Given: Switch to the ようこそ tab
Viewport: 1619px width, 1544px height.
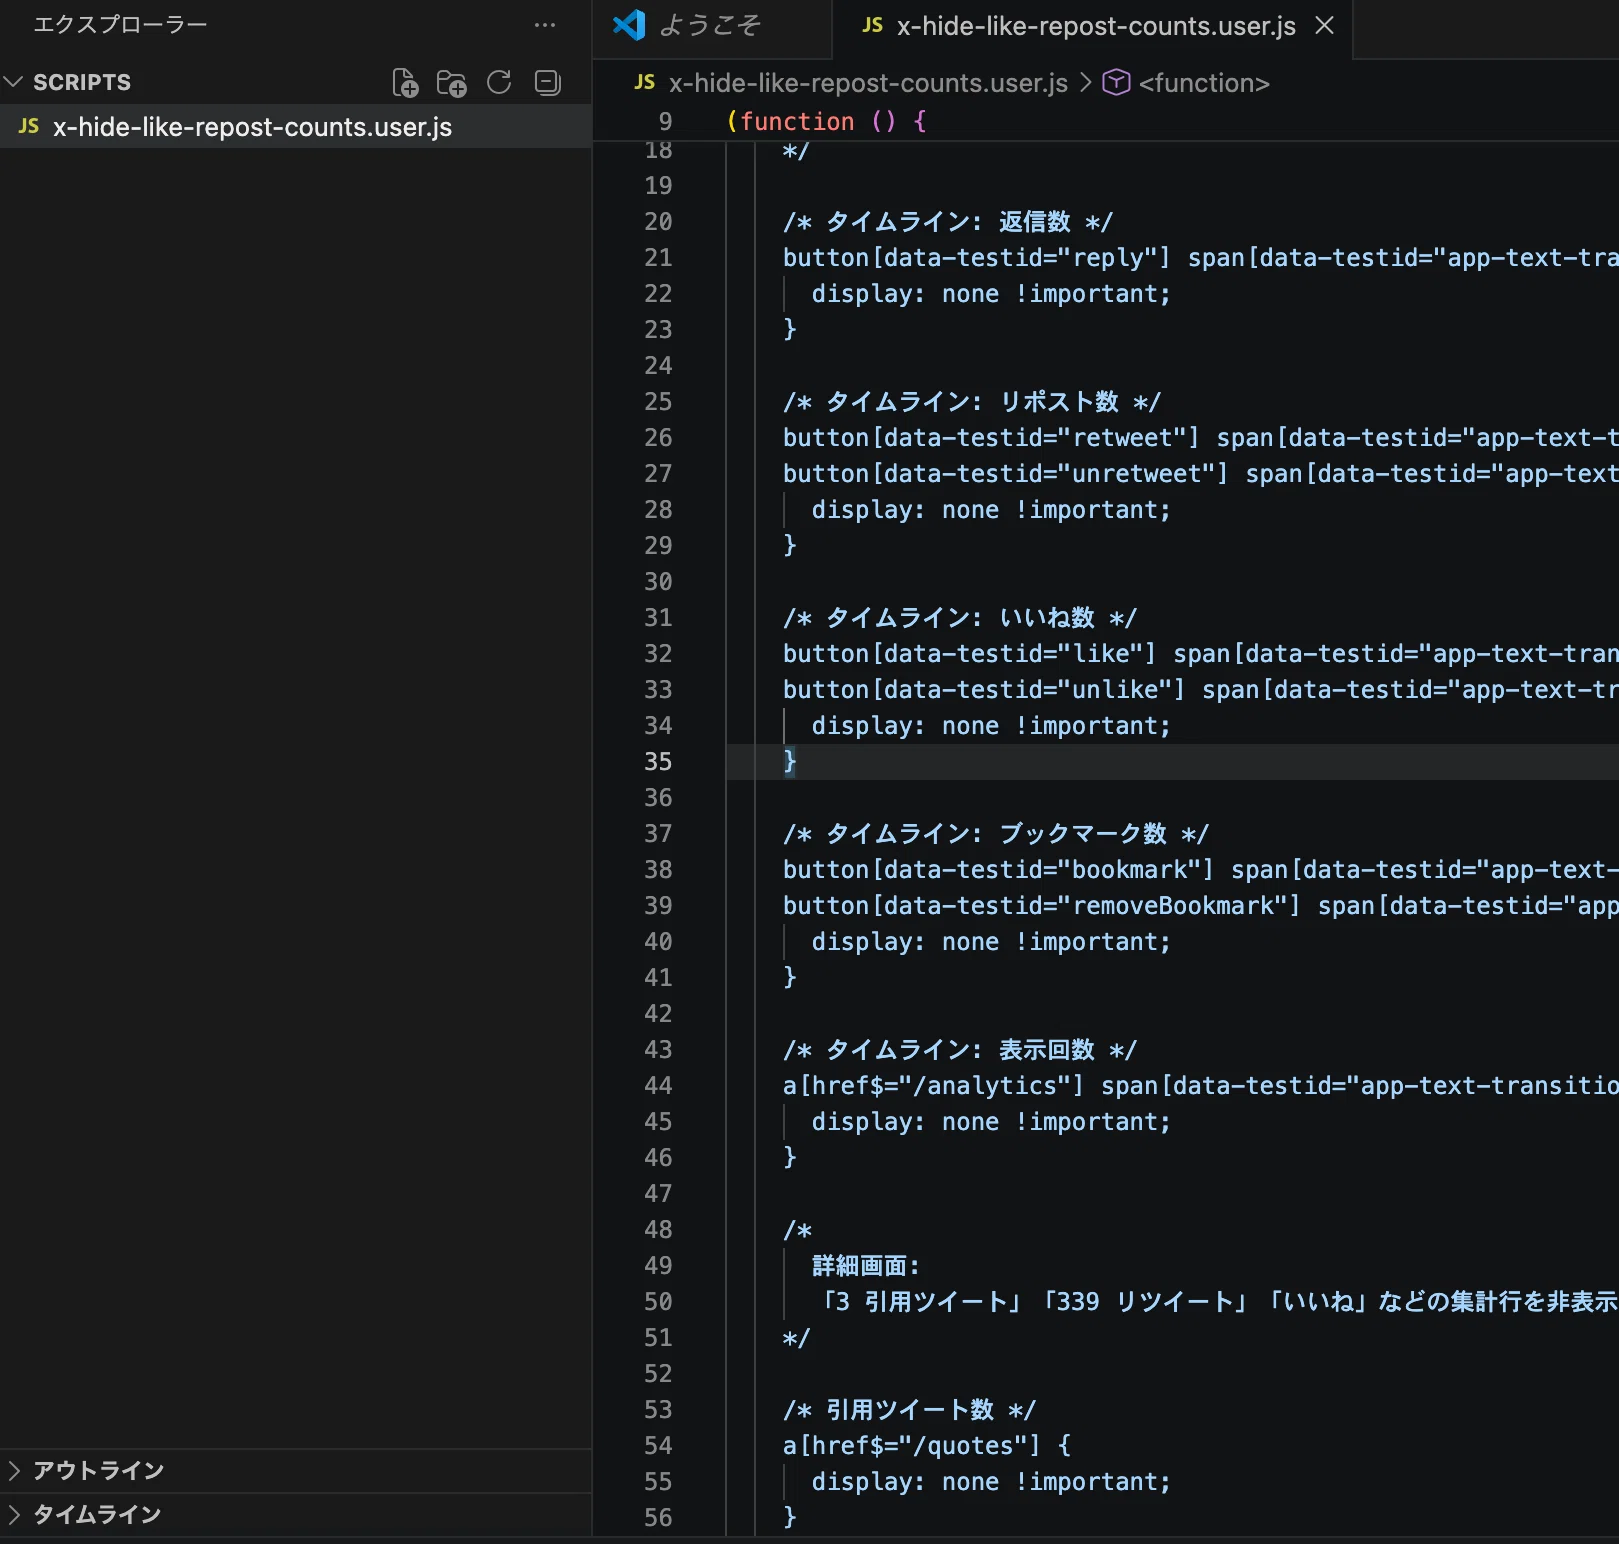Looking at the screenshot, I should 710,25.
